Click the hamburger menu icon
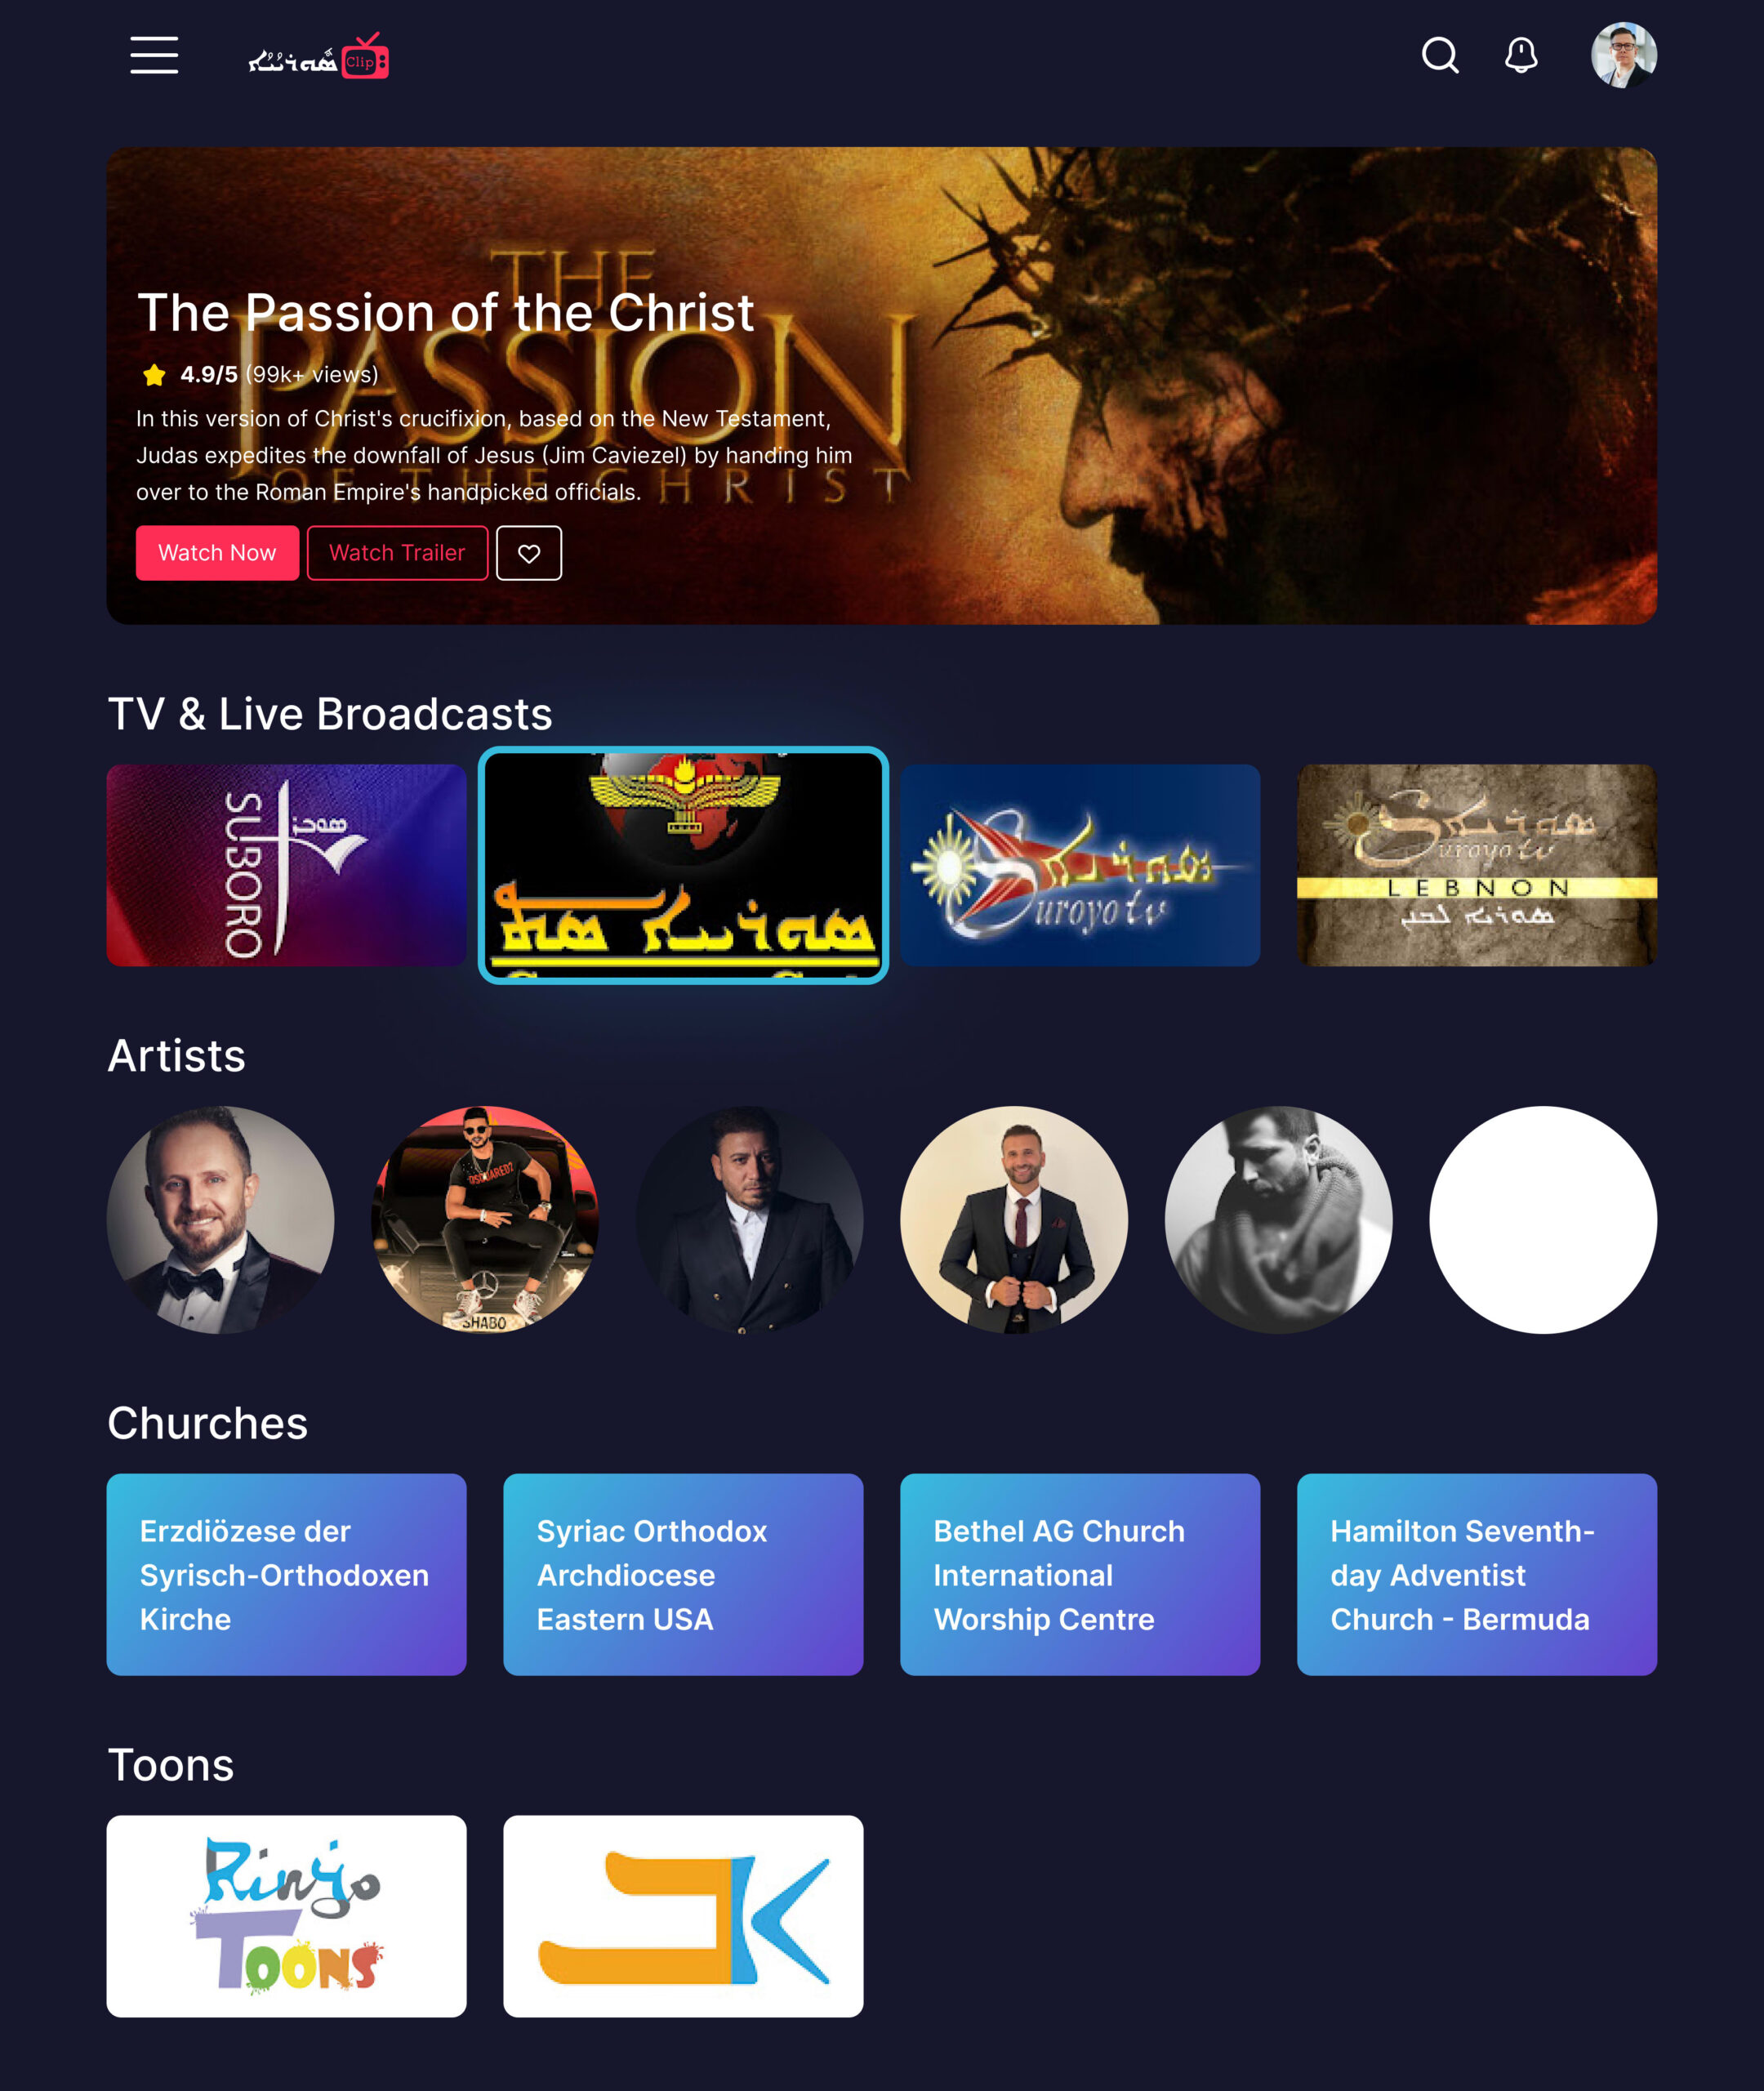This screenshot has width=1764, height=2091. click(x=154, y=54)
